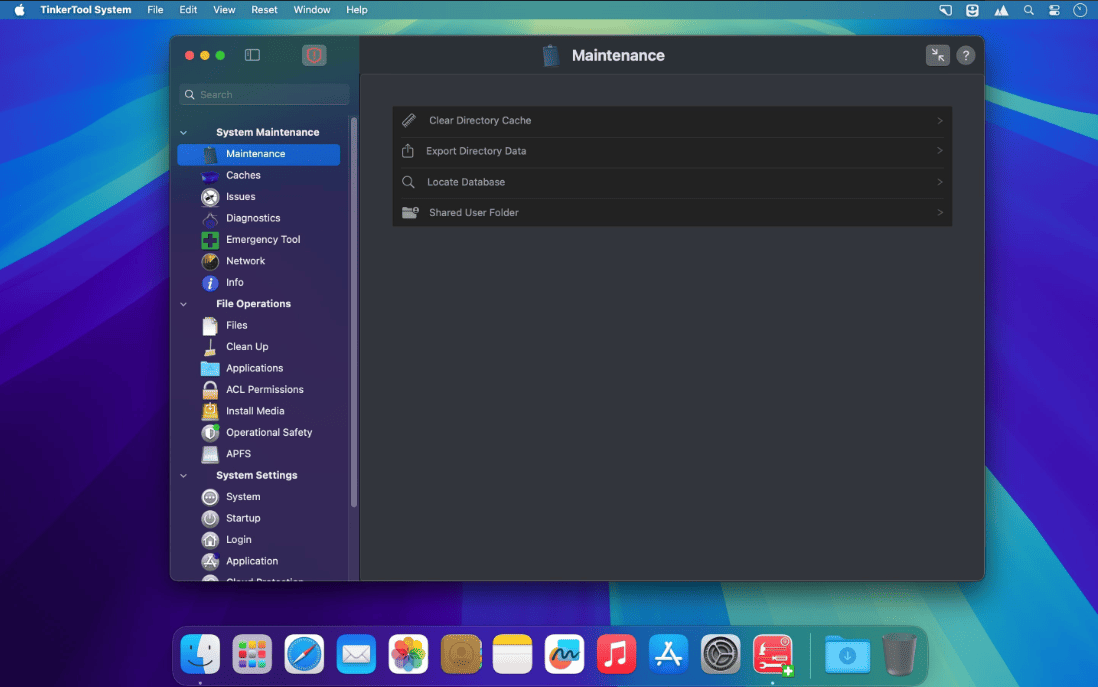
Task: Toggle the sidebar visibility button
Action: tap(252, 55)
